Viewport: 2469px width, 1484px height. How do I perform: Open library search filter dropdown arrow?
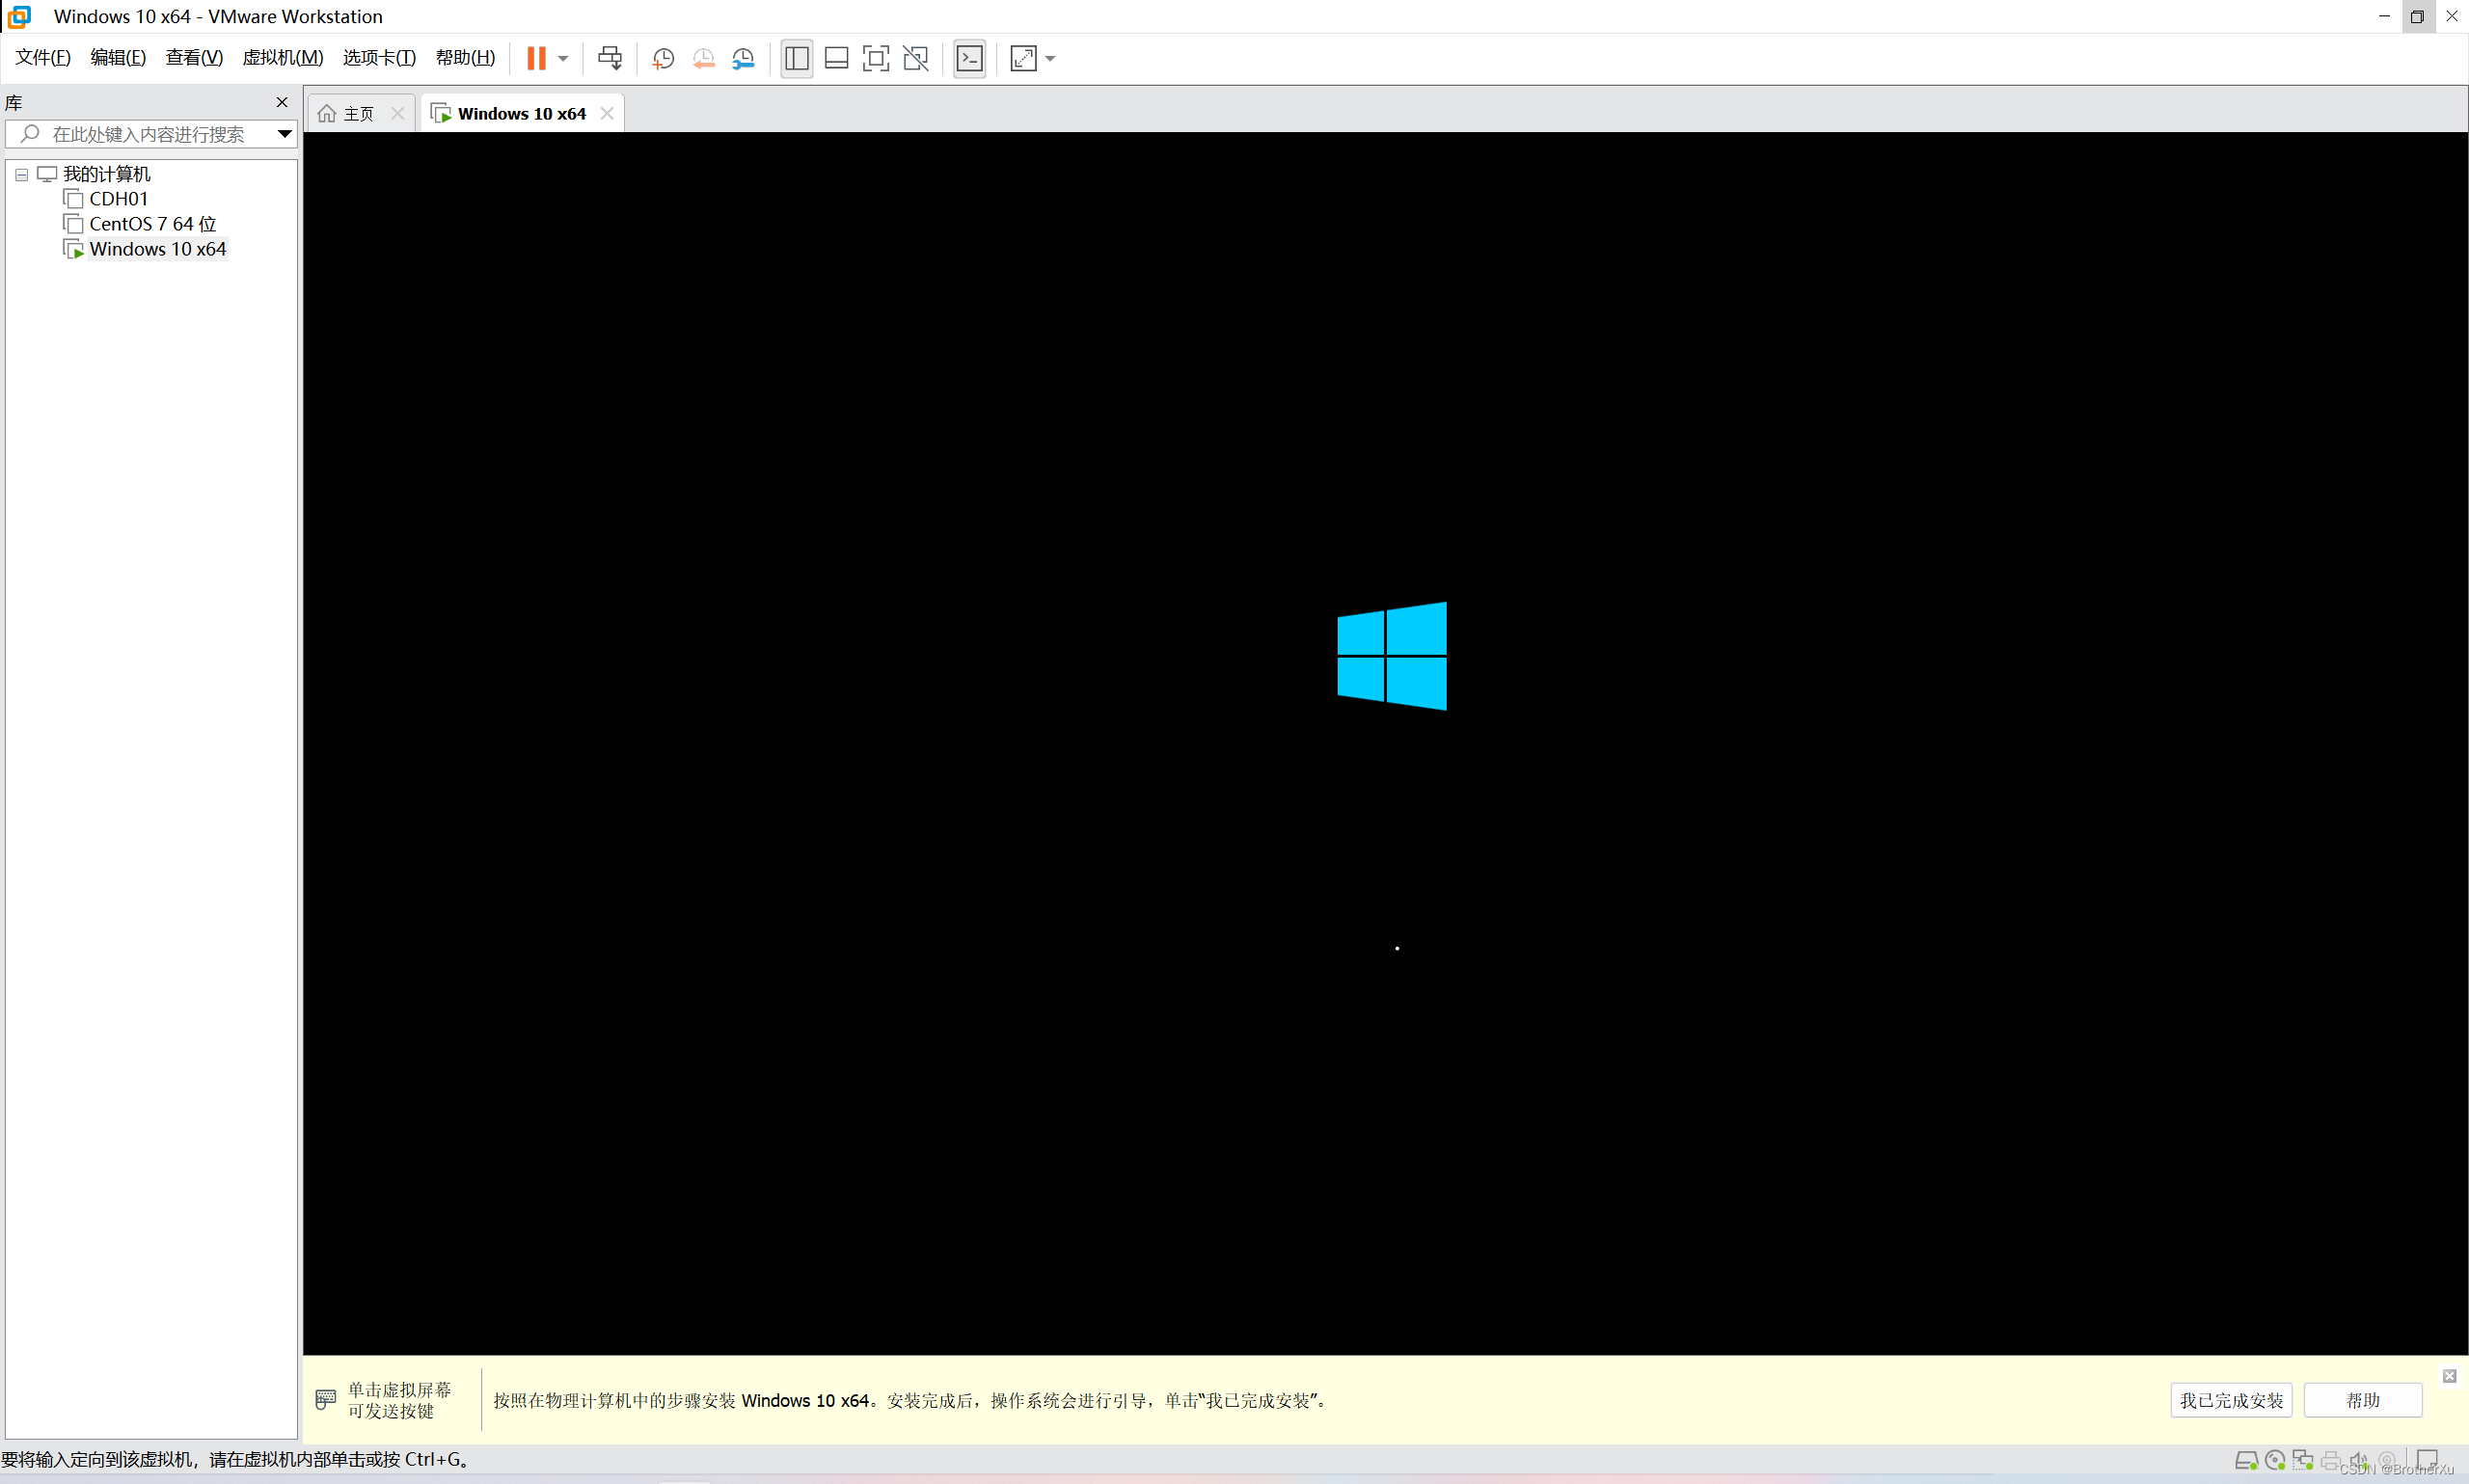[x=284, y=134]
